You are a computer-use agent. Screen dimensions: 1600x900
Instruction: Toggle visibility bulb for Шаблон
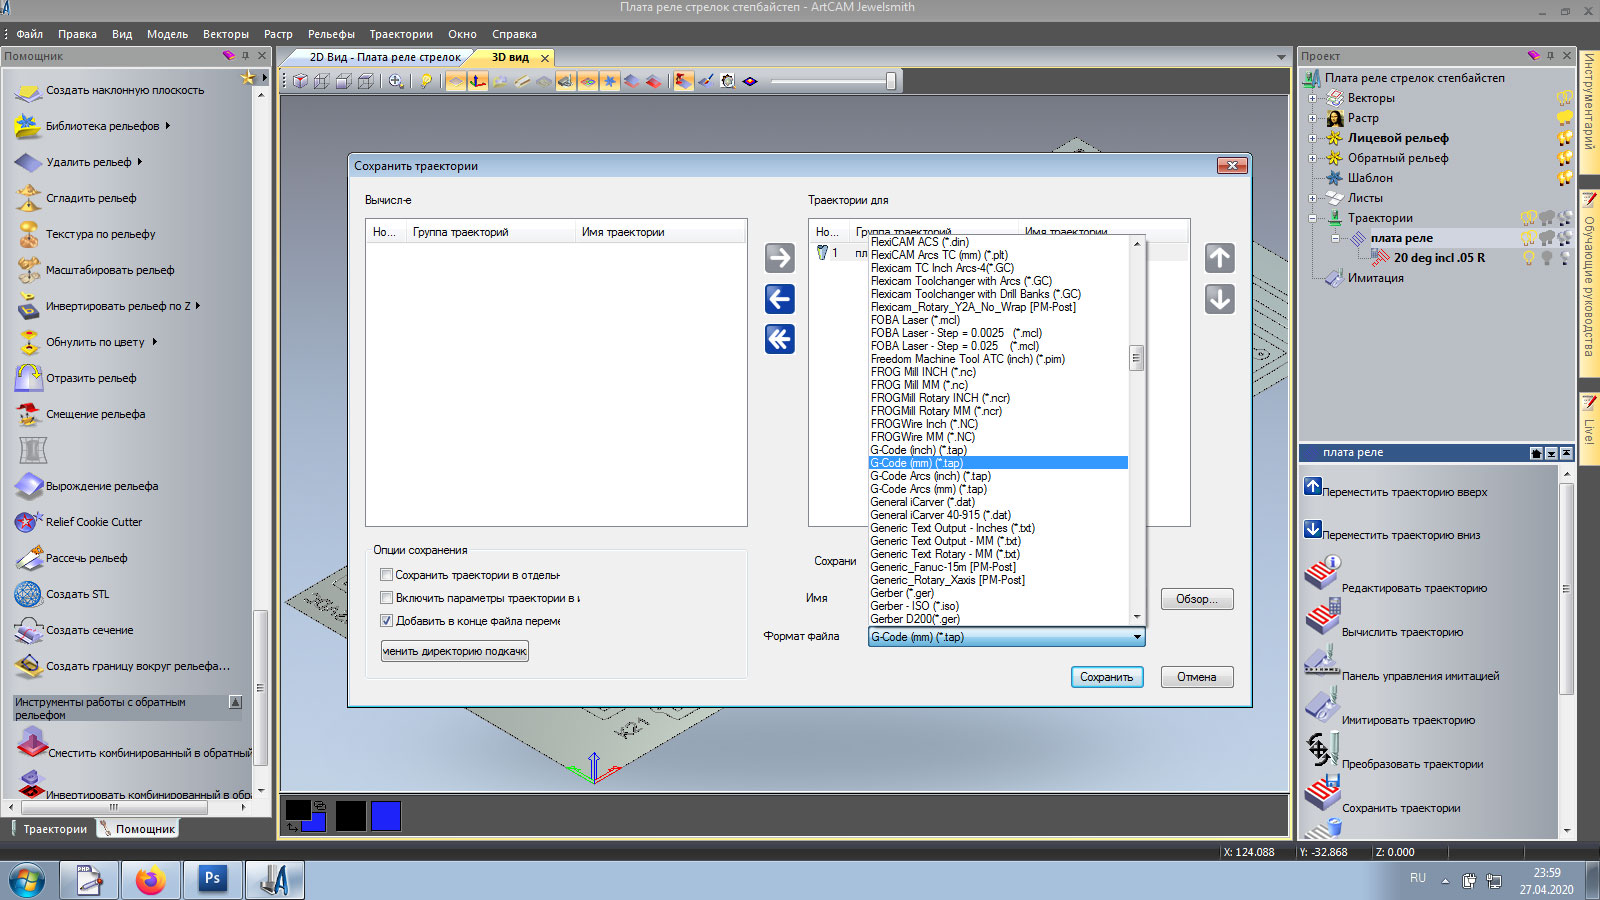coord(1565,178)
